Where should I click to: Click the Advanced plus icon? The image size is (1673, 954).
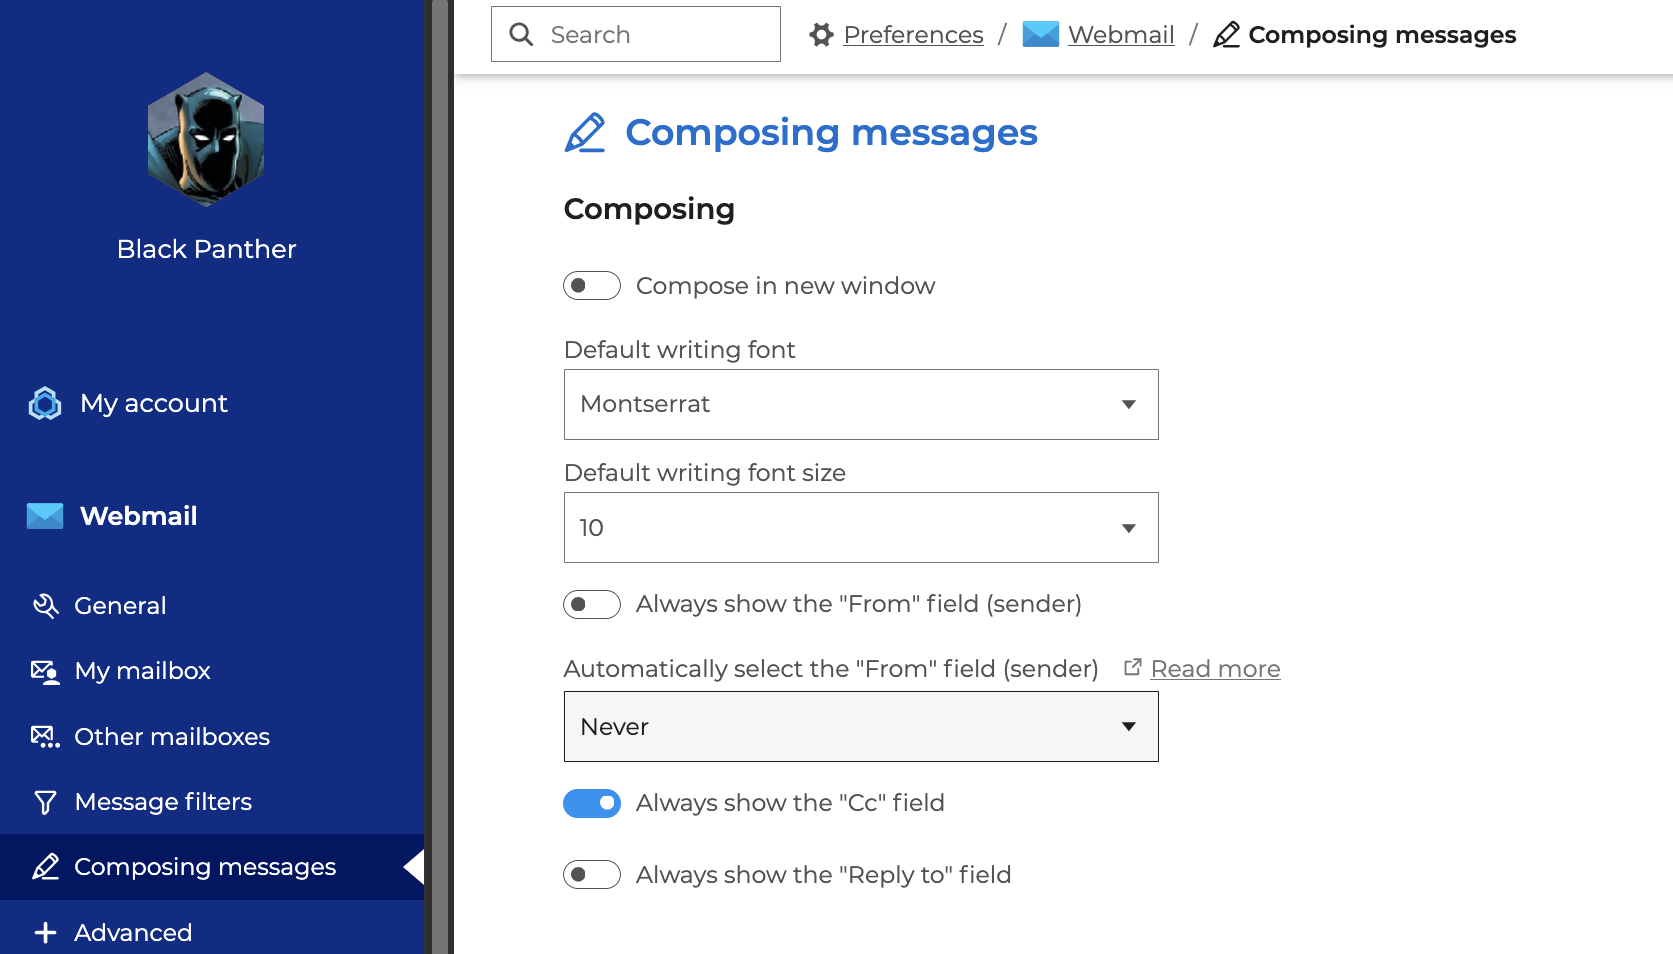coord(45,933)
